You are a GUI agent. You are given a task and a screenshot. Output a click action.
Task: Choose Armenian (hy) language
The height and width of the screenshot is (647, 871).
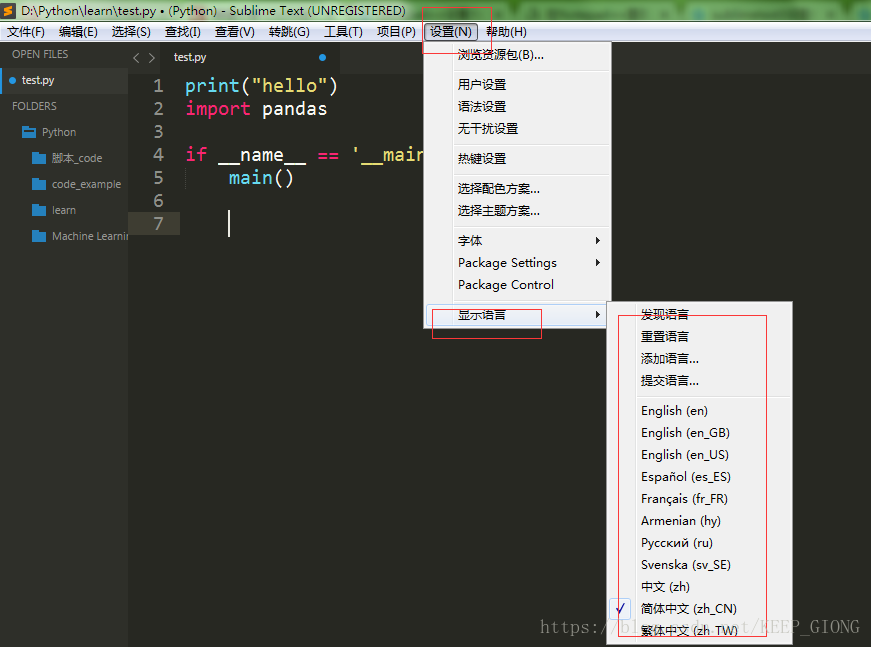699,521
